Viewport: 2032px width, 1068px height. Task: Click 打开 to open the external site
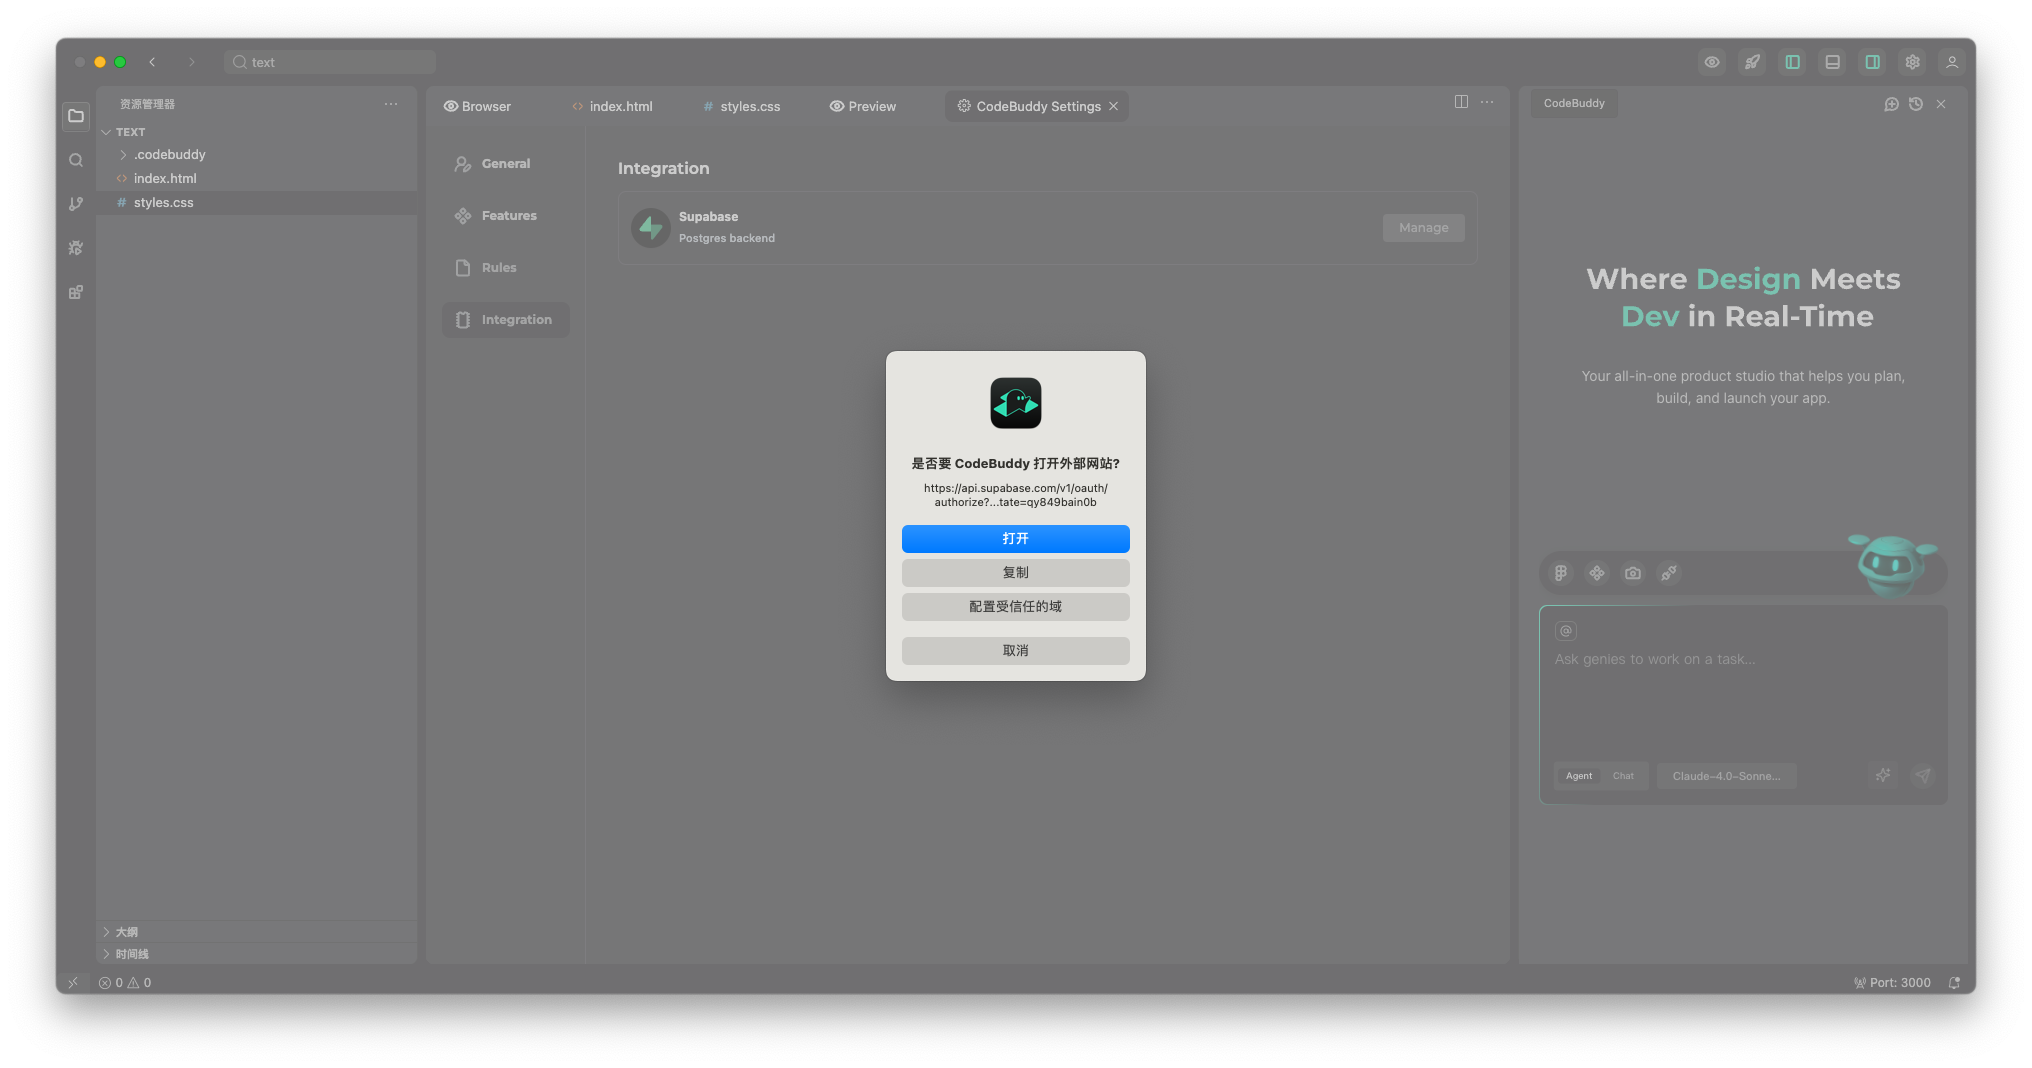pos(1015,539)
